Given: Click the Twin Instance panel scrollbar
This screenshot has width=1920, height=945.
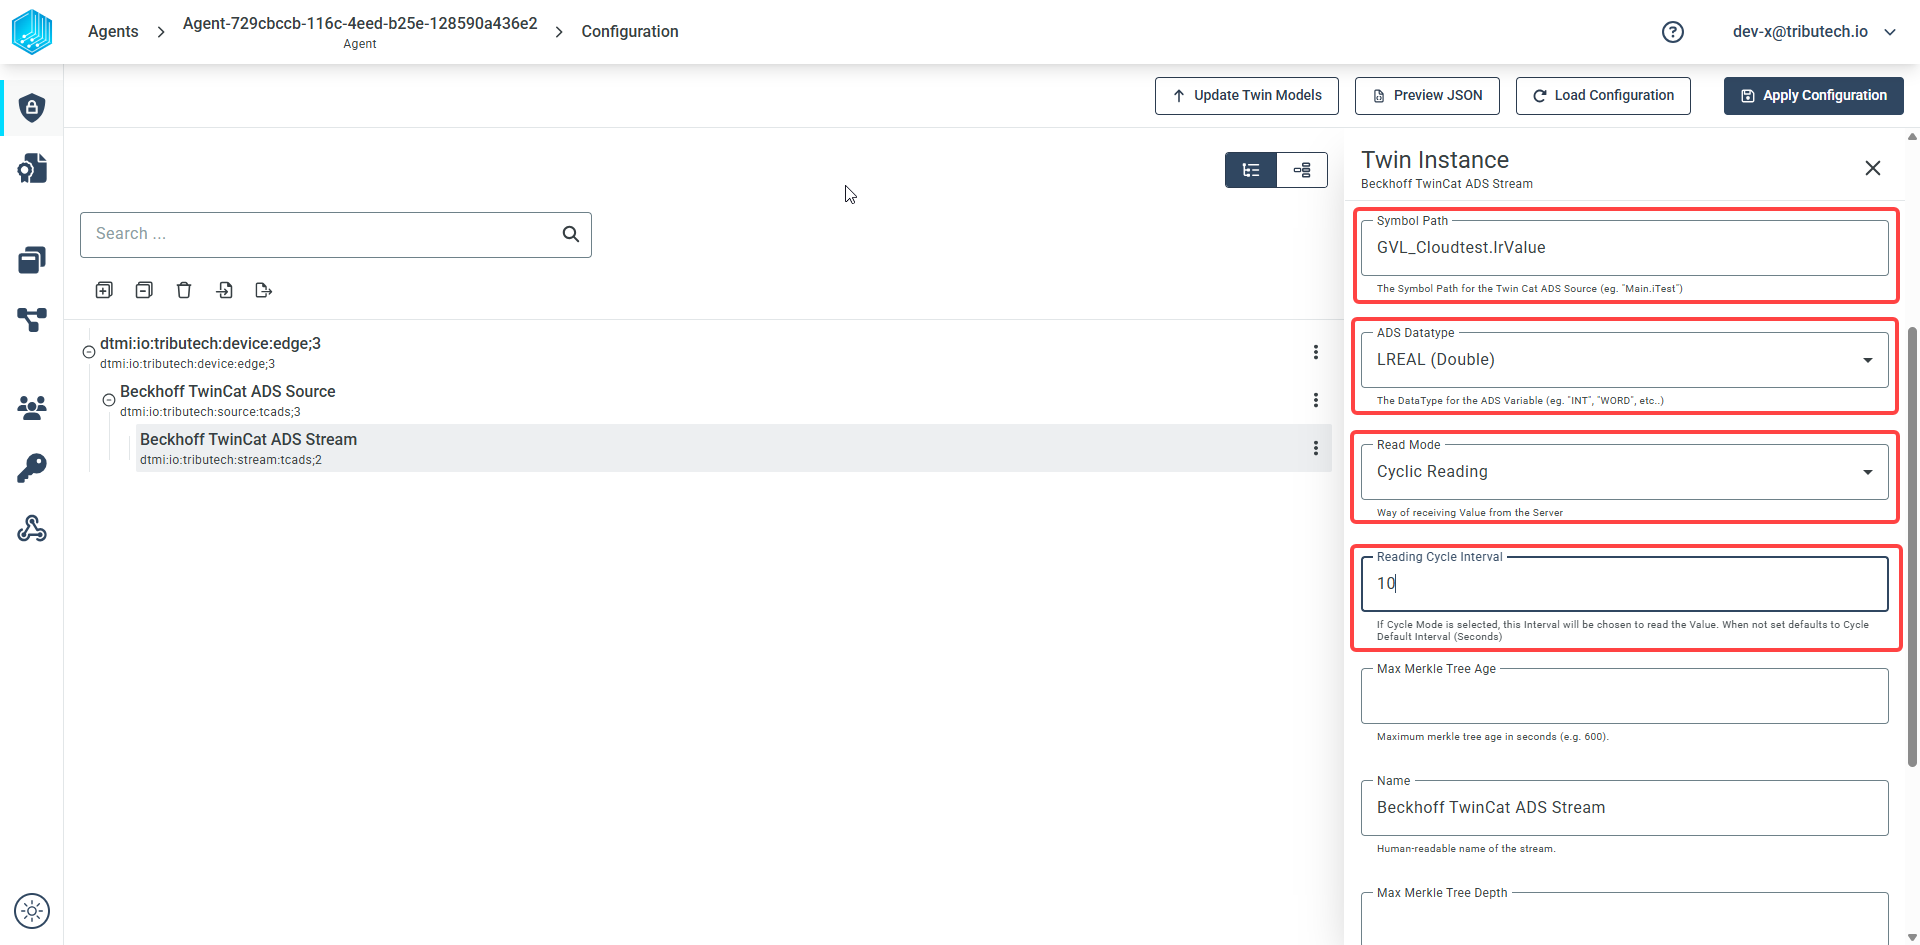Looking at the screenshot, I should click(x=1913, y=547).
